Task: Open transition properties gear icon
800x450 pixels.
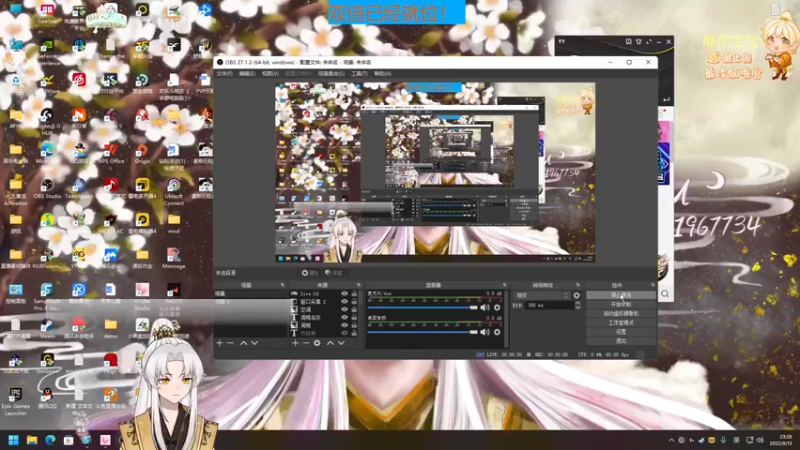Action: click(577, 295)
